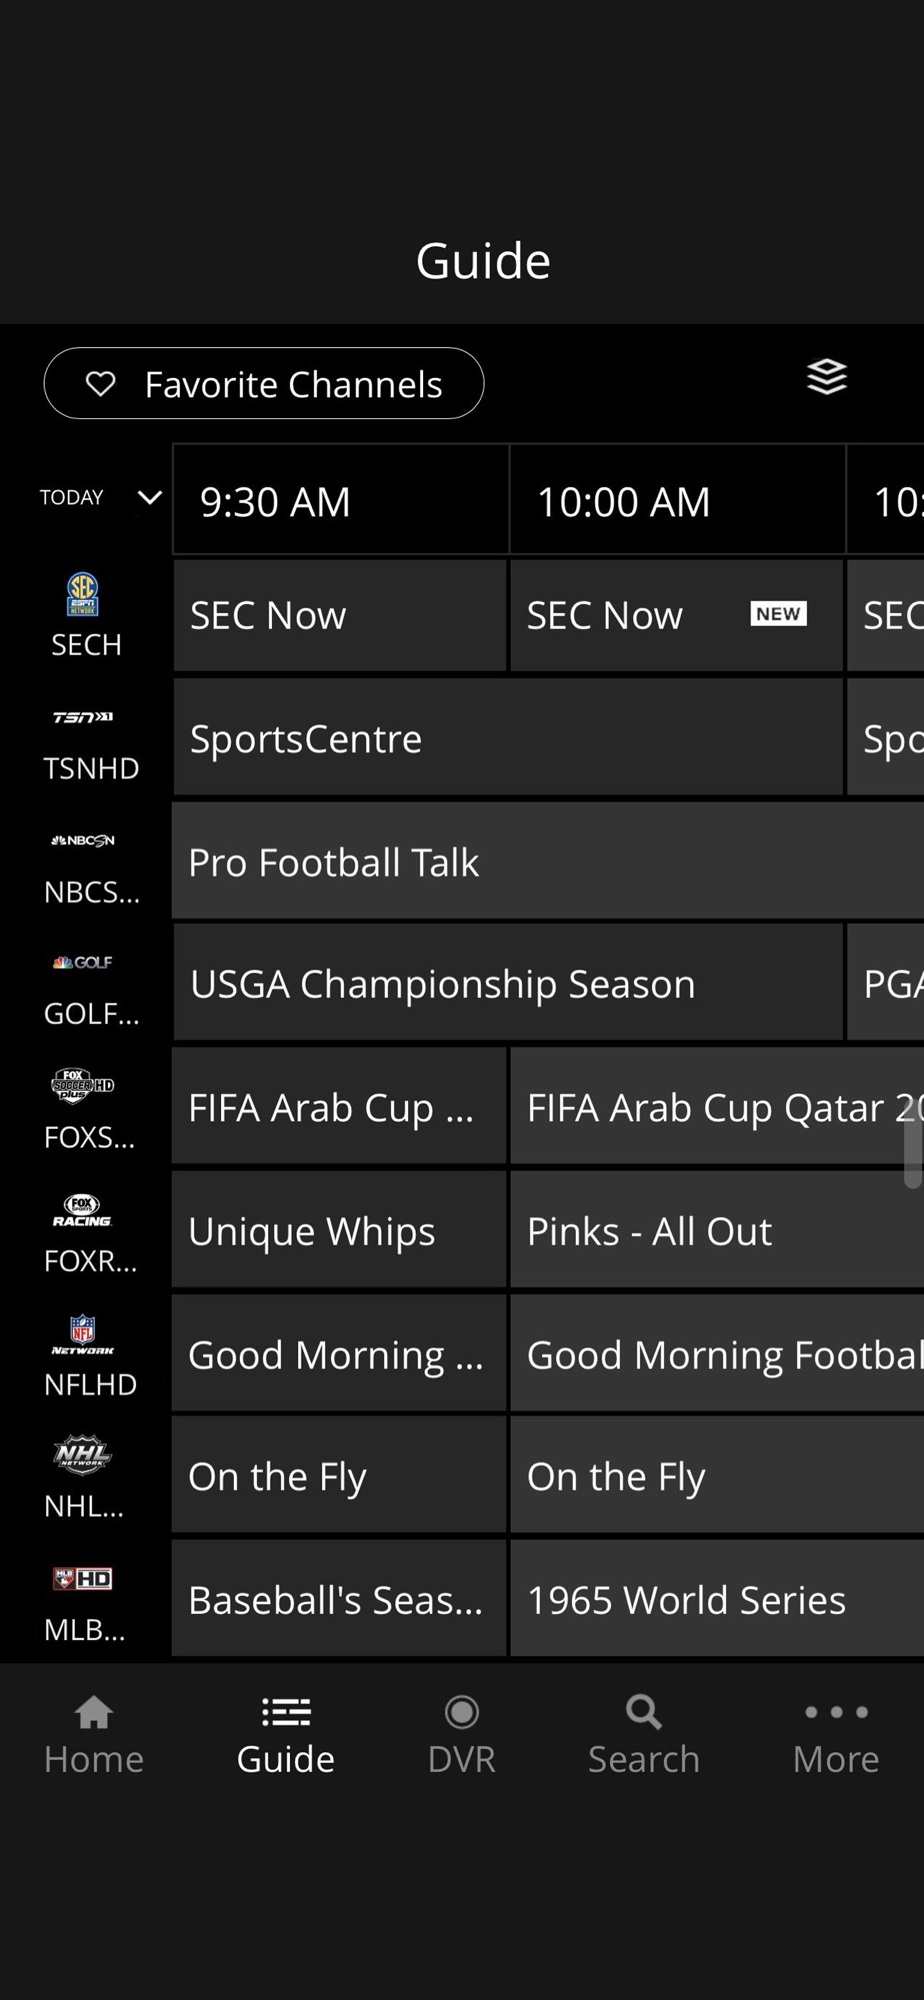Select the NFL Network channel logo

tap(83, 1335)
